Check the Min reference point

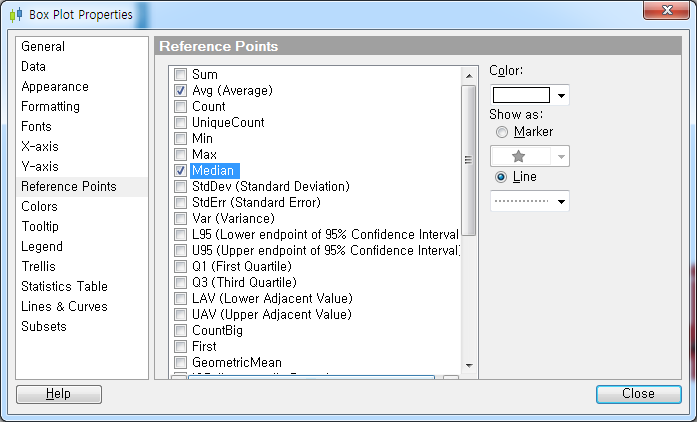click(180, 138)
